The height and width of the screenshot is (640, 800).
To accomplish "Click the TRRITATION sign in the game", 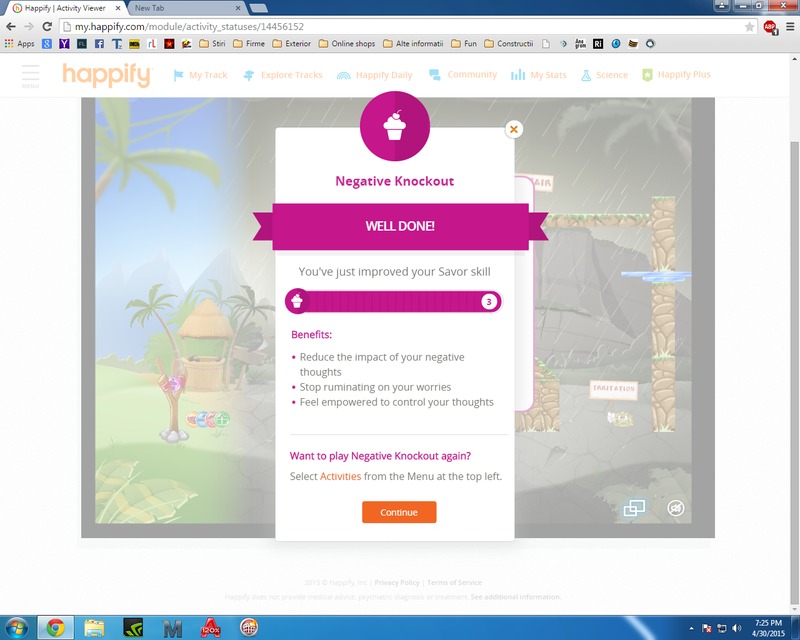I will tap(614, 389).
